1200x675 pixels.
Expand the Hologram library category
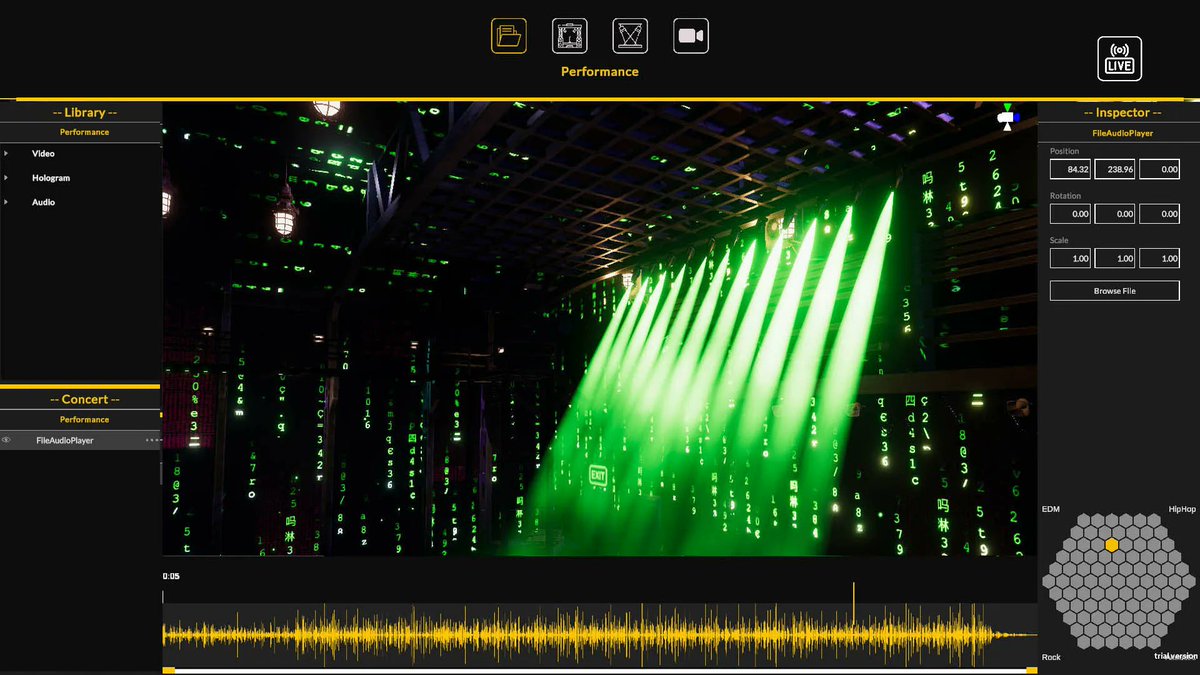[6, 178]
